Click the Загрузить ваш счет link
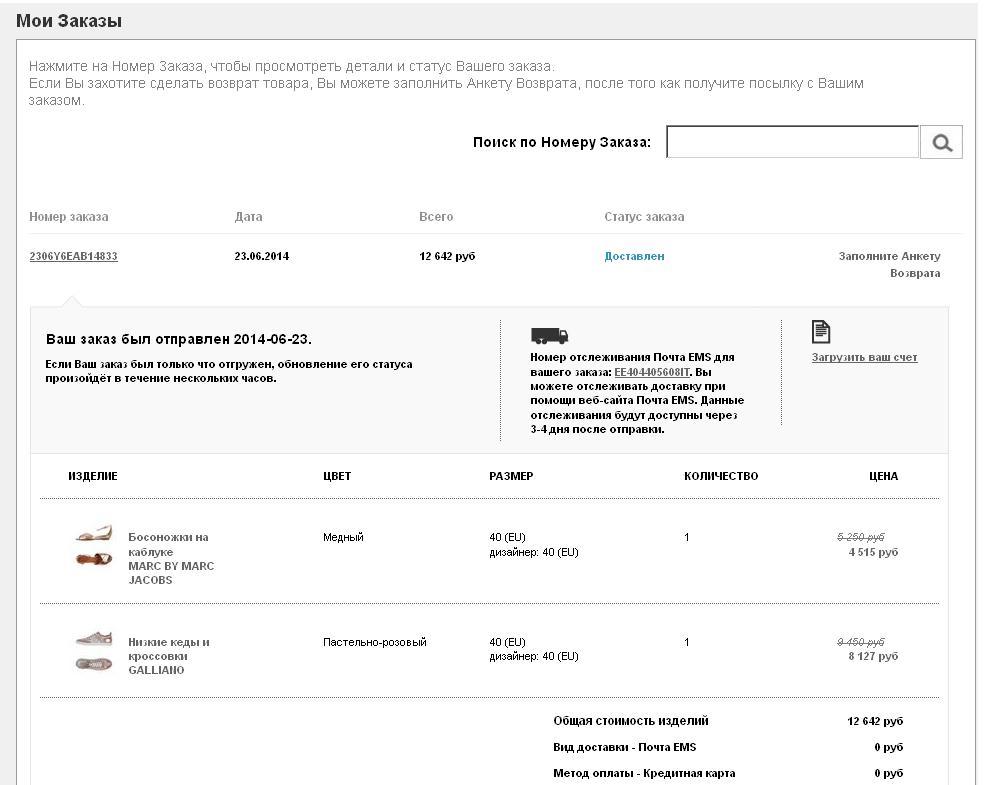Screen dimensions: 987x785 pos(864,357)
